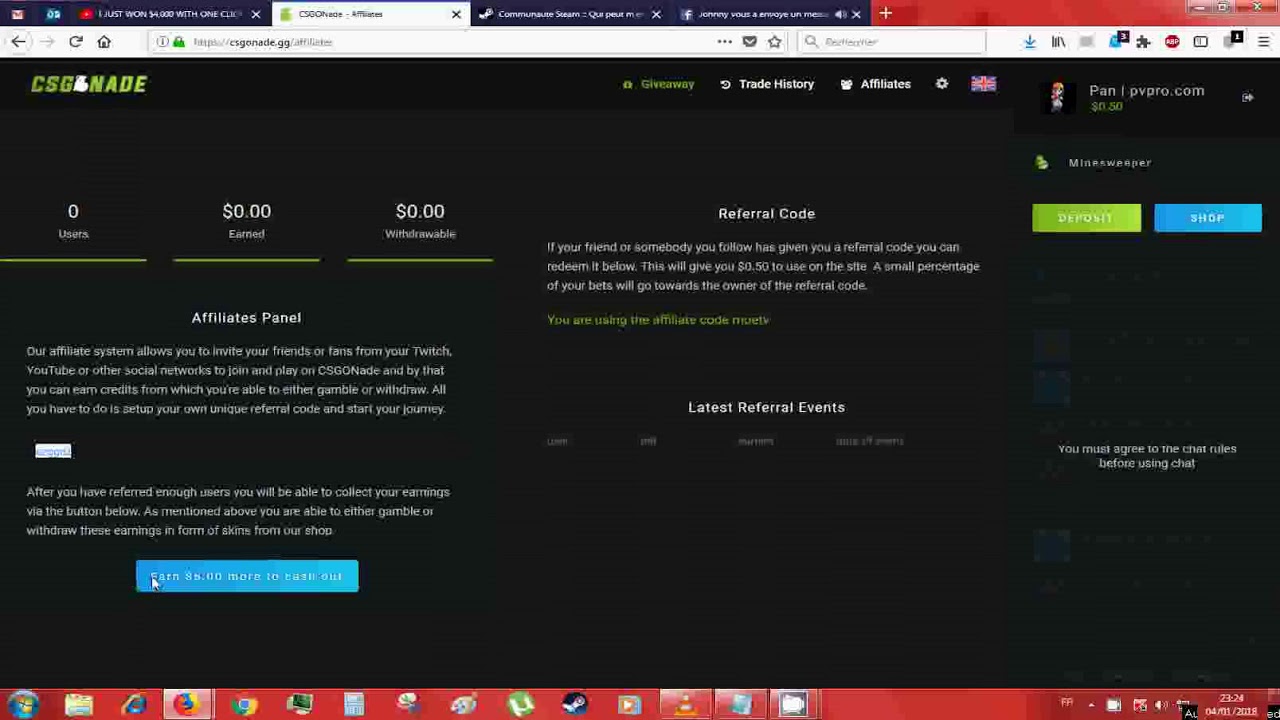Open VLC from the taskbar
This screenshot has width=1280, height=720.
click(684, 705)
